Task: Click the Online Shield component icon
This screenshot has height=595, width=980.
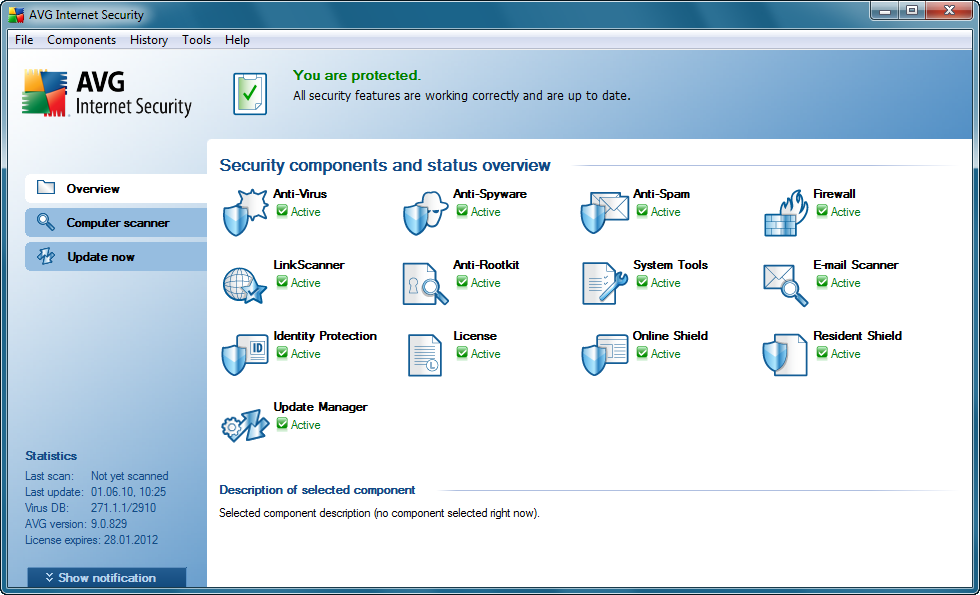Action: (604, 354)
